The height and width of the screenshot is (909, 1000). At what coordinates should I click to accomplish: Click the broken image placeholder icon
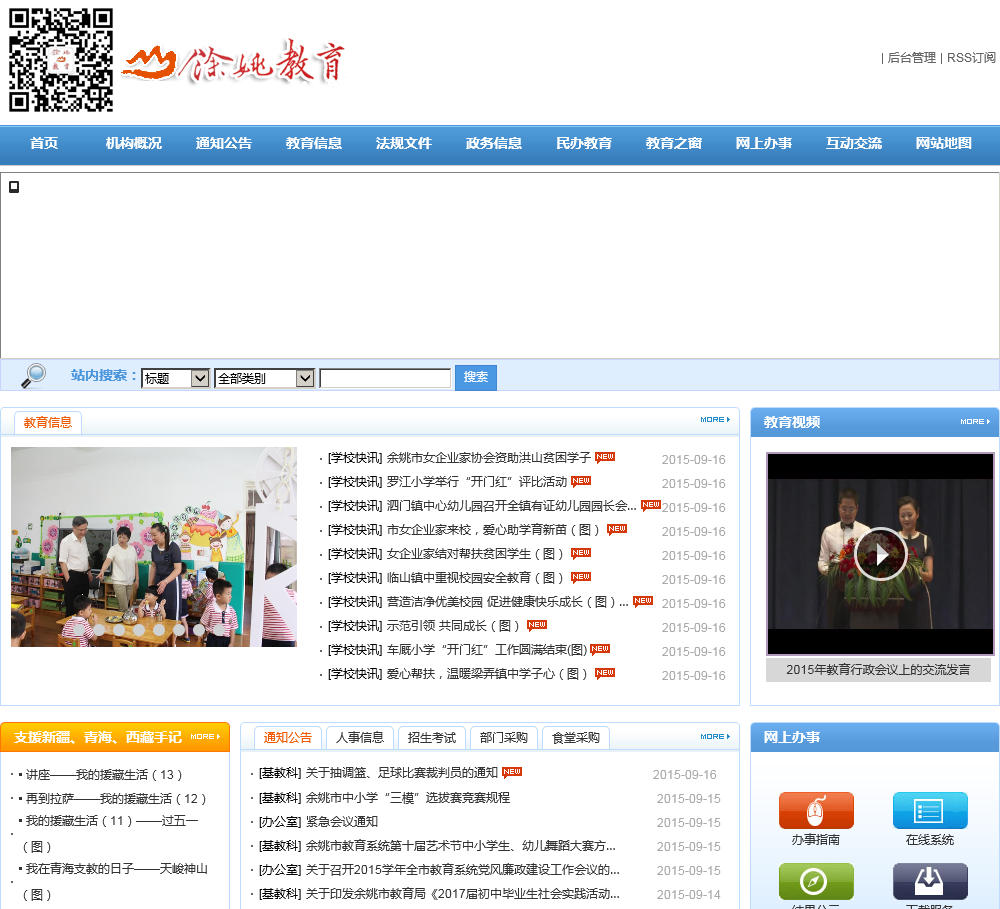click(x=14, y=187)
